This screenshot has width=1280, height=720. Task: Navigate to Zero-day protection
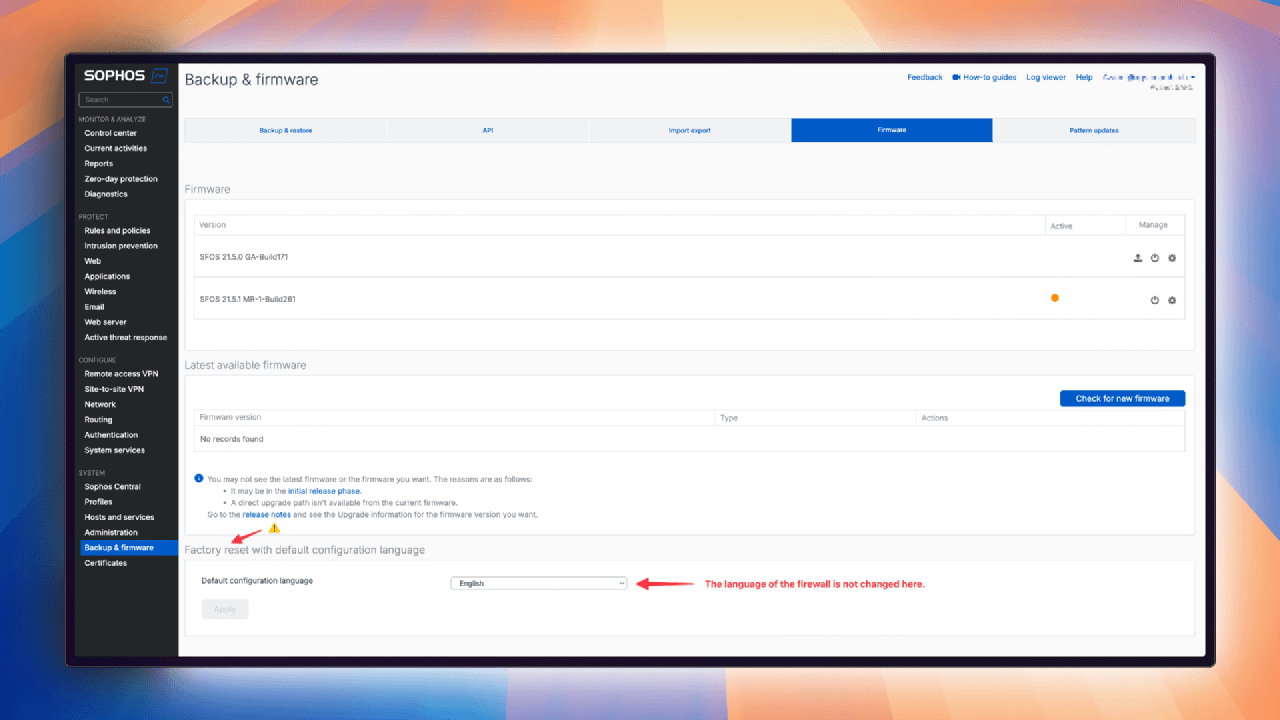tap(121, 179)
